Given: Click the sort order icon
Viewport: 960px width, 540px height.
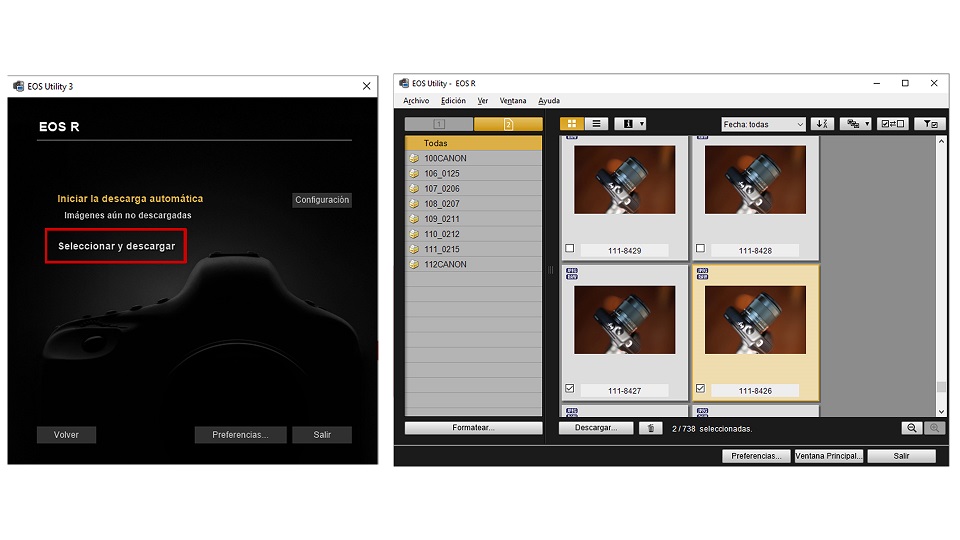Looking at the screenshot, I should [x=822, y=124].
